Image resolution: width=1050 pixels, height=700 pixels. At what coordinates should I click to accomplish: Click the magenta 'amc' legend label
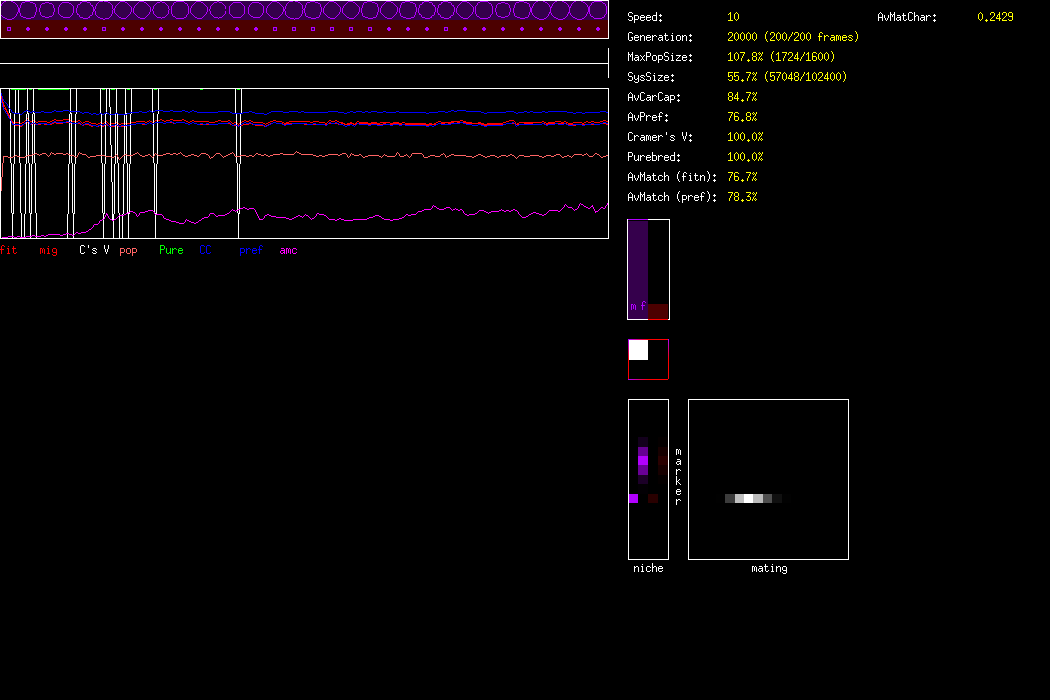[x=288, y=250]
